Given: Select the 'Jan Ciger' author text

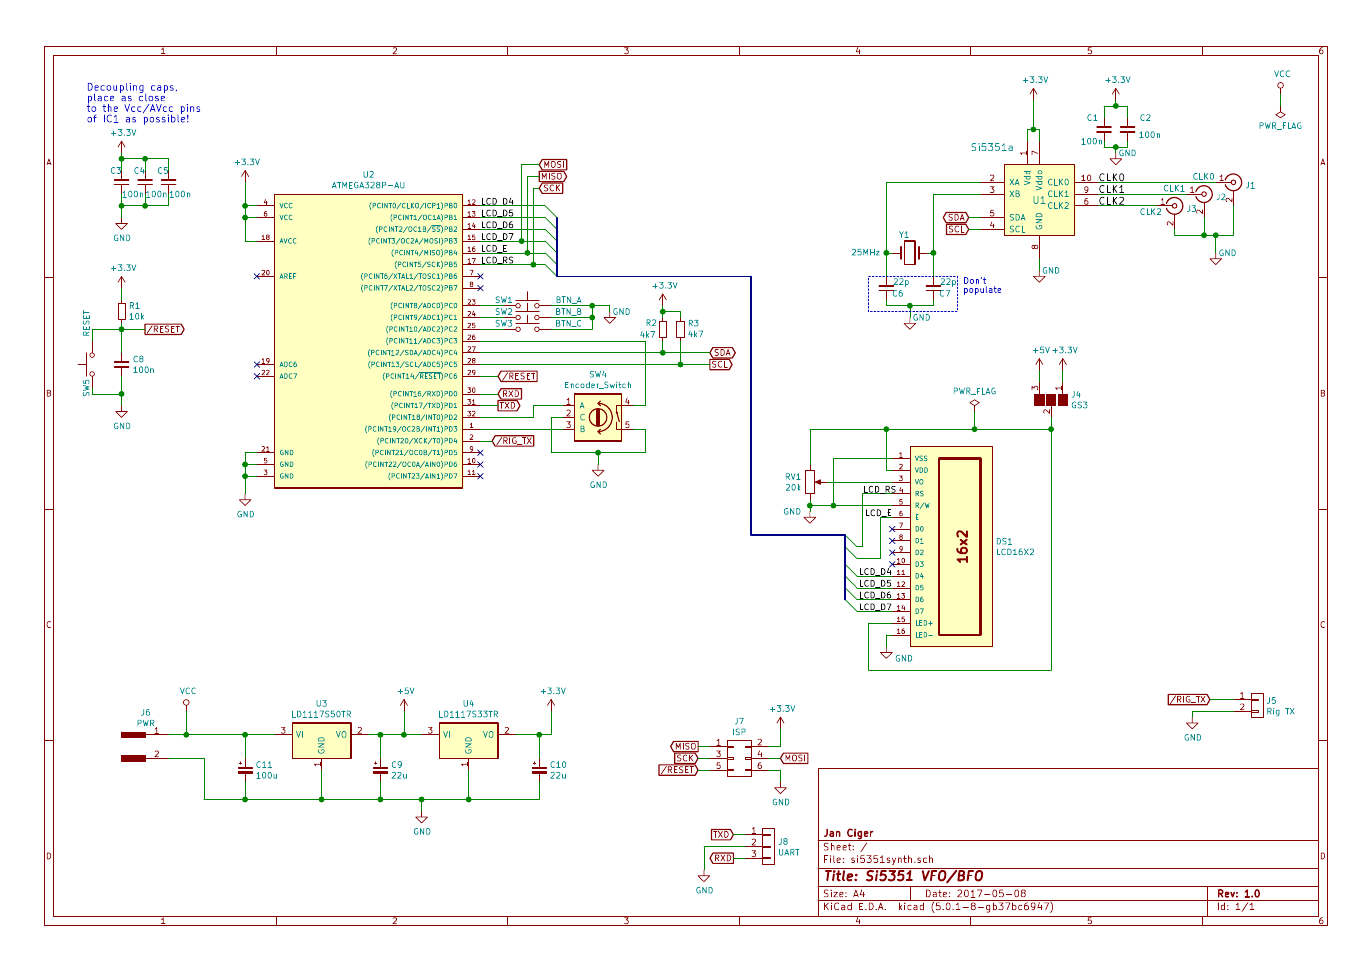Looking at the screenshot, I should point(848,833).
